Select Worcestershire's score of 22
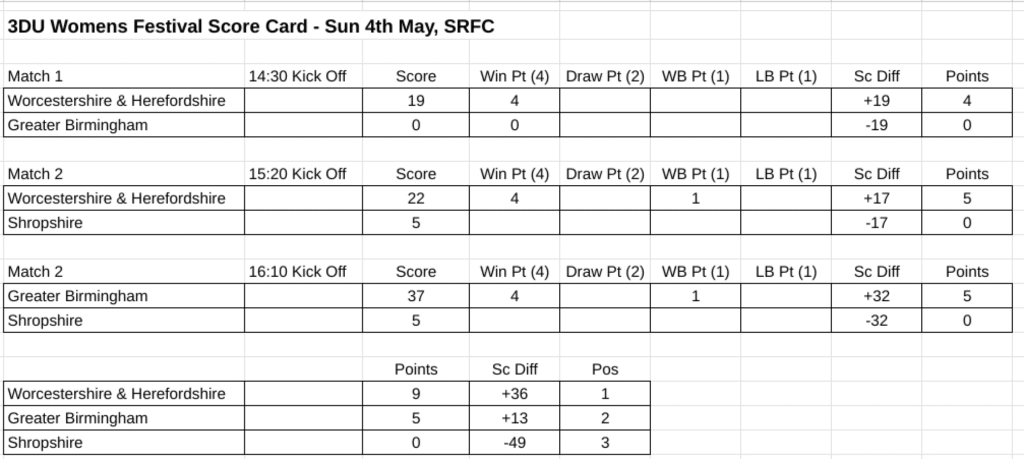This screenshot has height=459, width=1024. click(415, 198)
